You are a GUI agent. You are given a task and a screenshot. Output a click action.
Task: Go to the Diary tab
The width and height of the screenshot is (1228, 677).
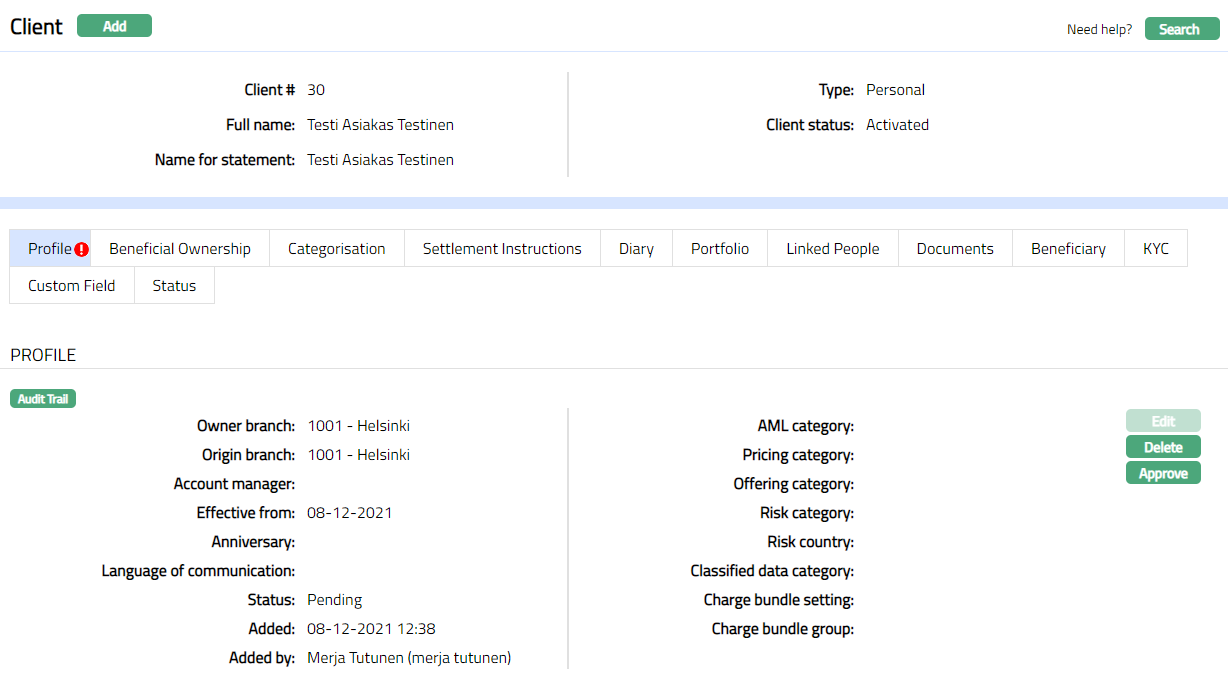(x=636, y=249)
